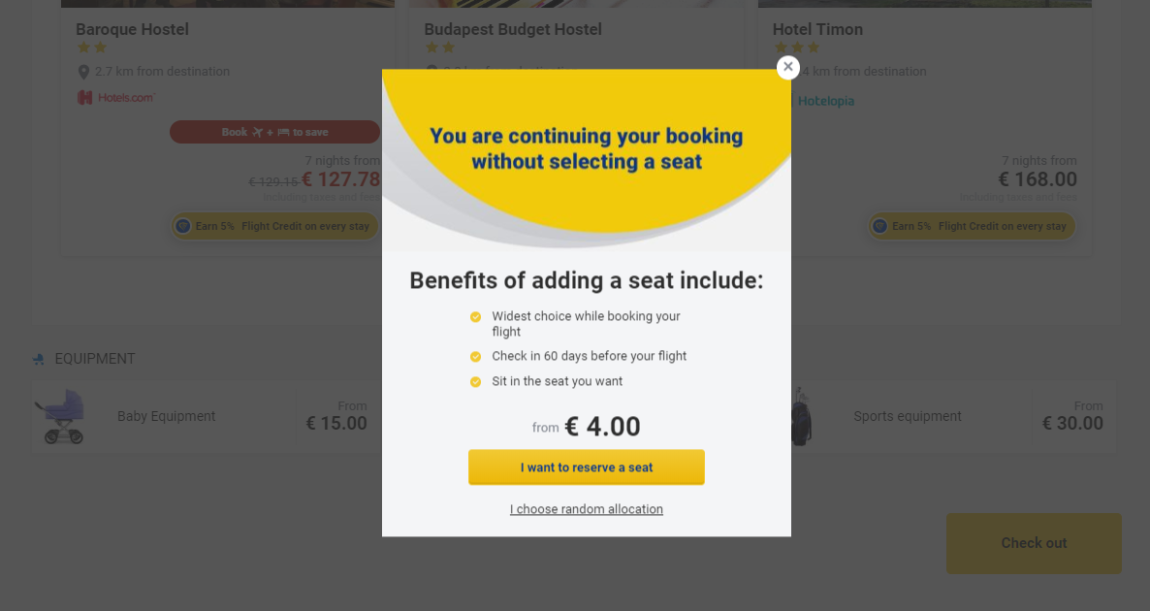Click Hotel Timon € 168.00 price
This screenshot has height=611, width=1150.
[x=1037, y=180]
